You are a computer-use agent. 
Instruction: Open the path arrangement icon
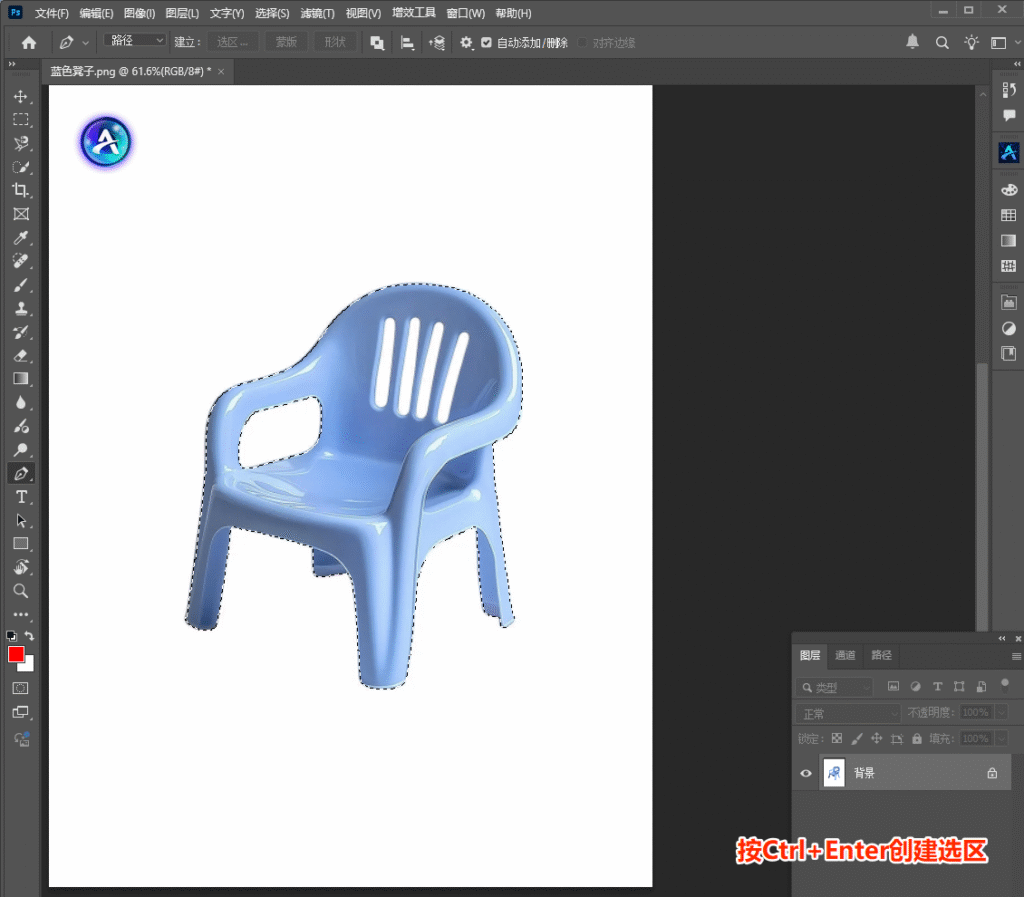click(437, 43)
